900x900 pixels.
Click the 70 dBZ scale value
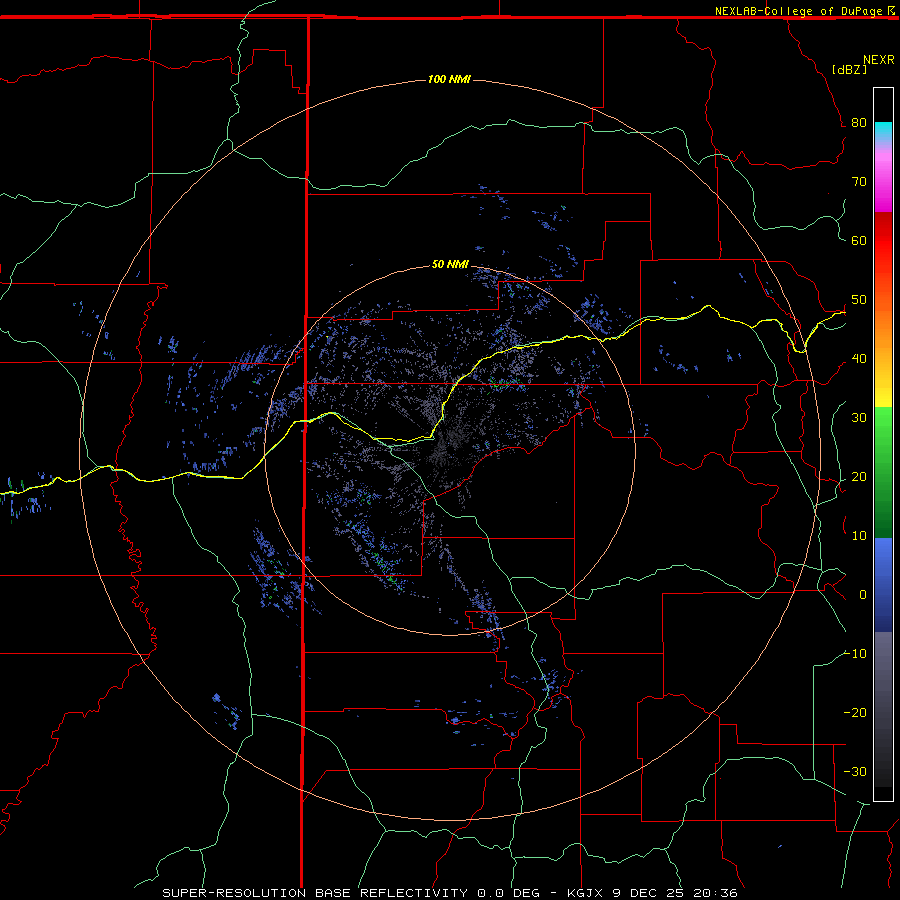(859, 182)
